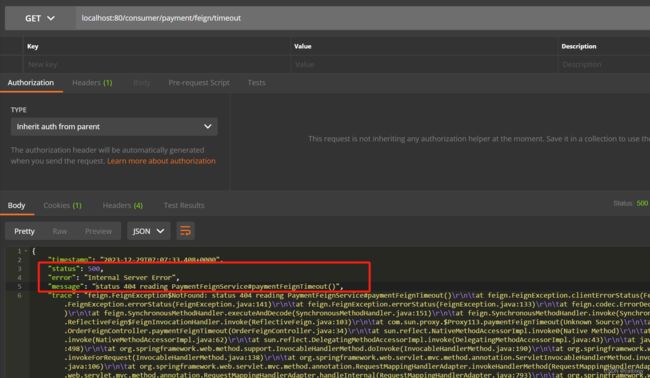Click the parameter Value input field
Image resolution: width=650 pixels, height=378 pixels.
pos(424,64)
